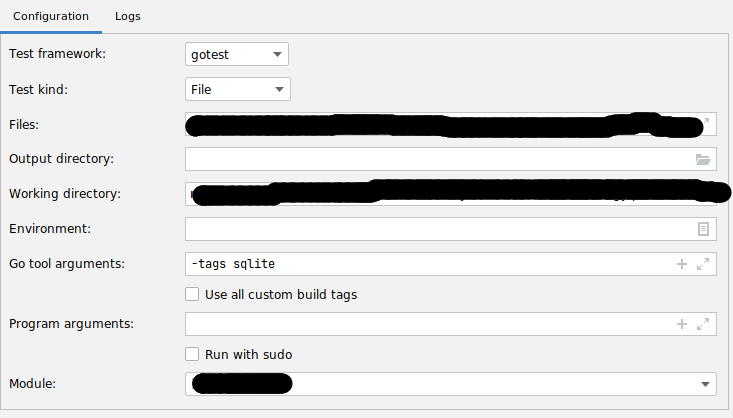The width and height of the screenshot is (733, 418).
Task: Switch to the Logs tab
Action: coord(127,17)
